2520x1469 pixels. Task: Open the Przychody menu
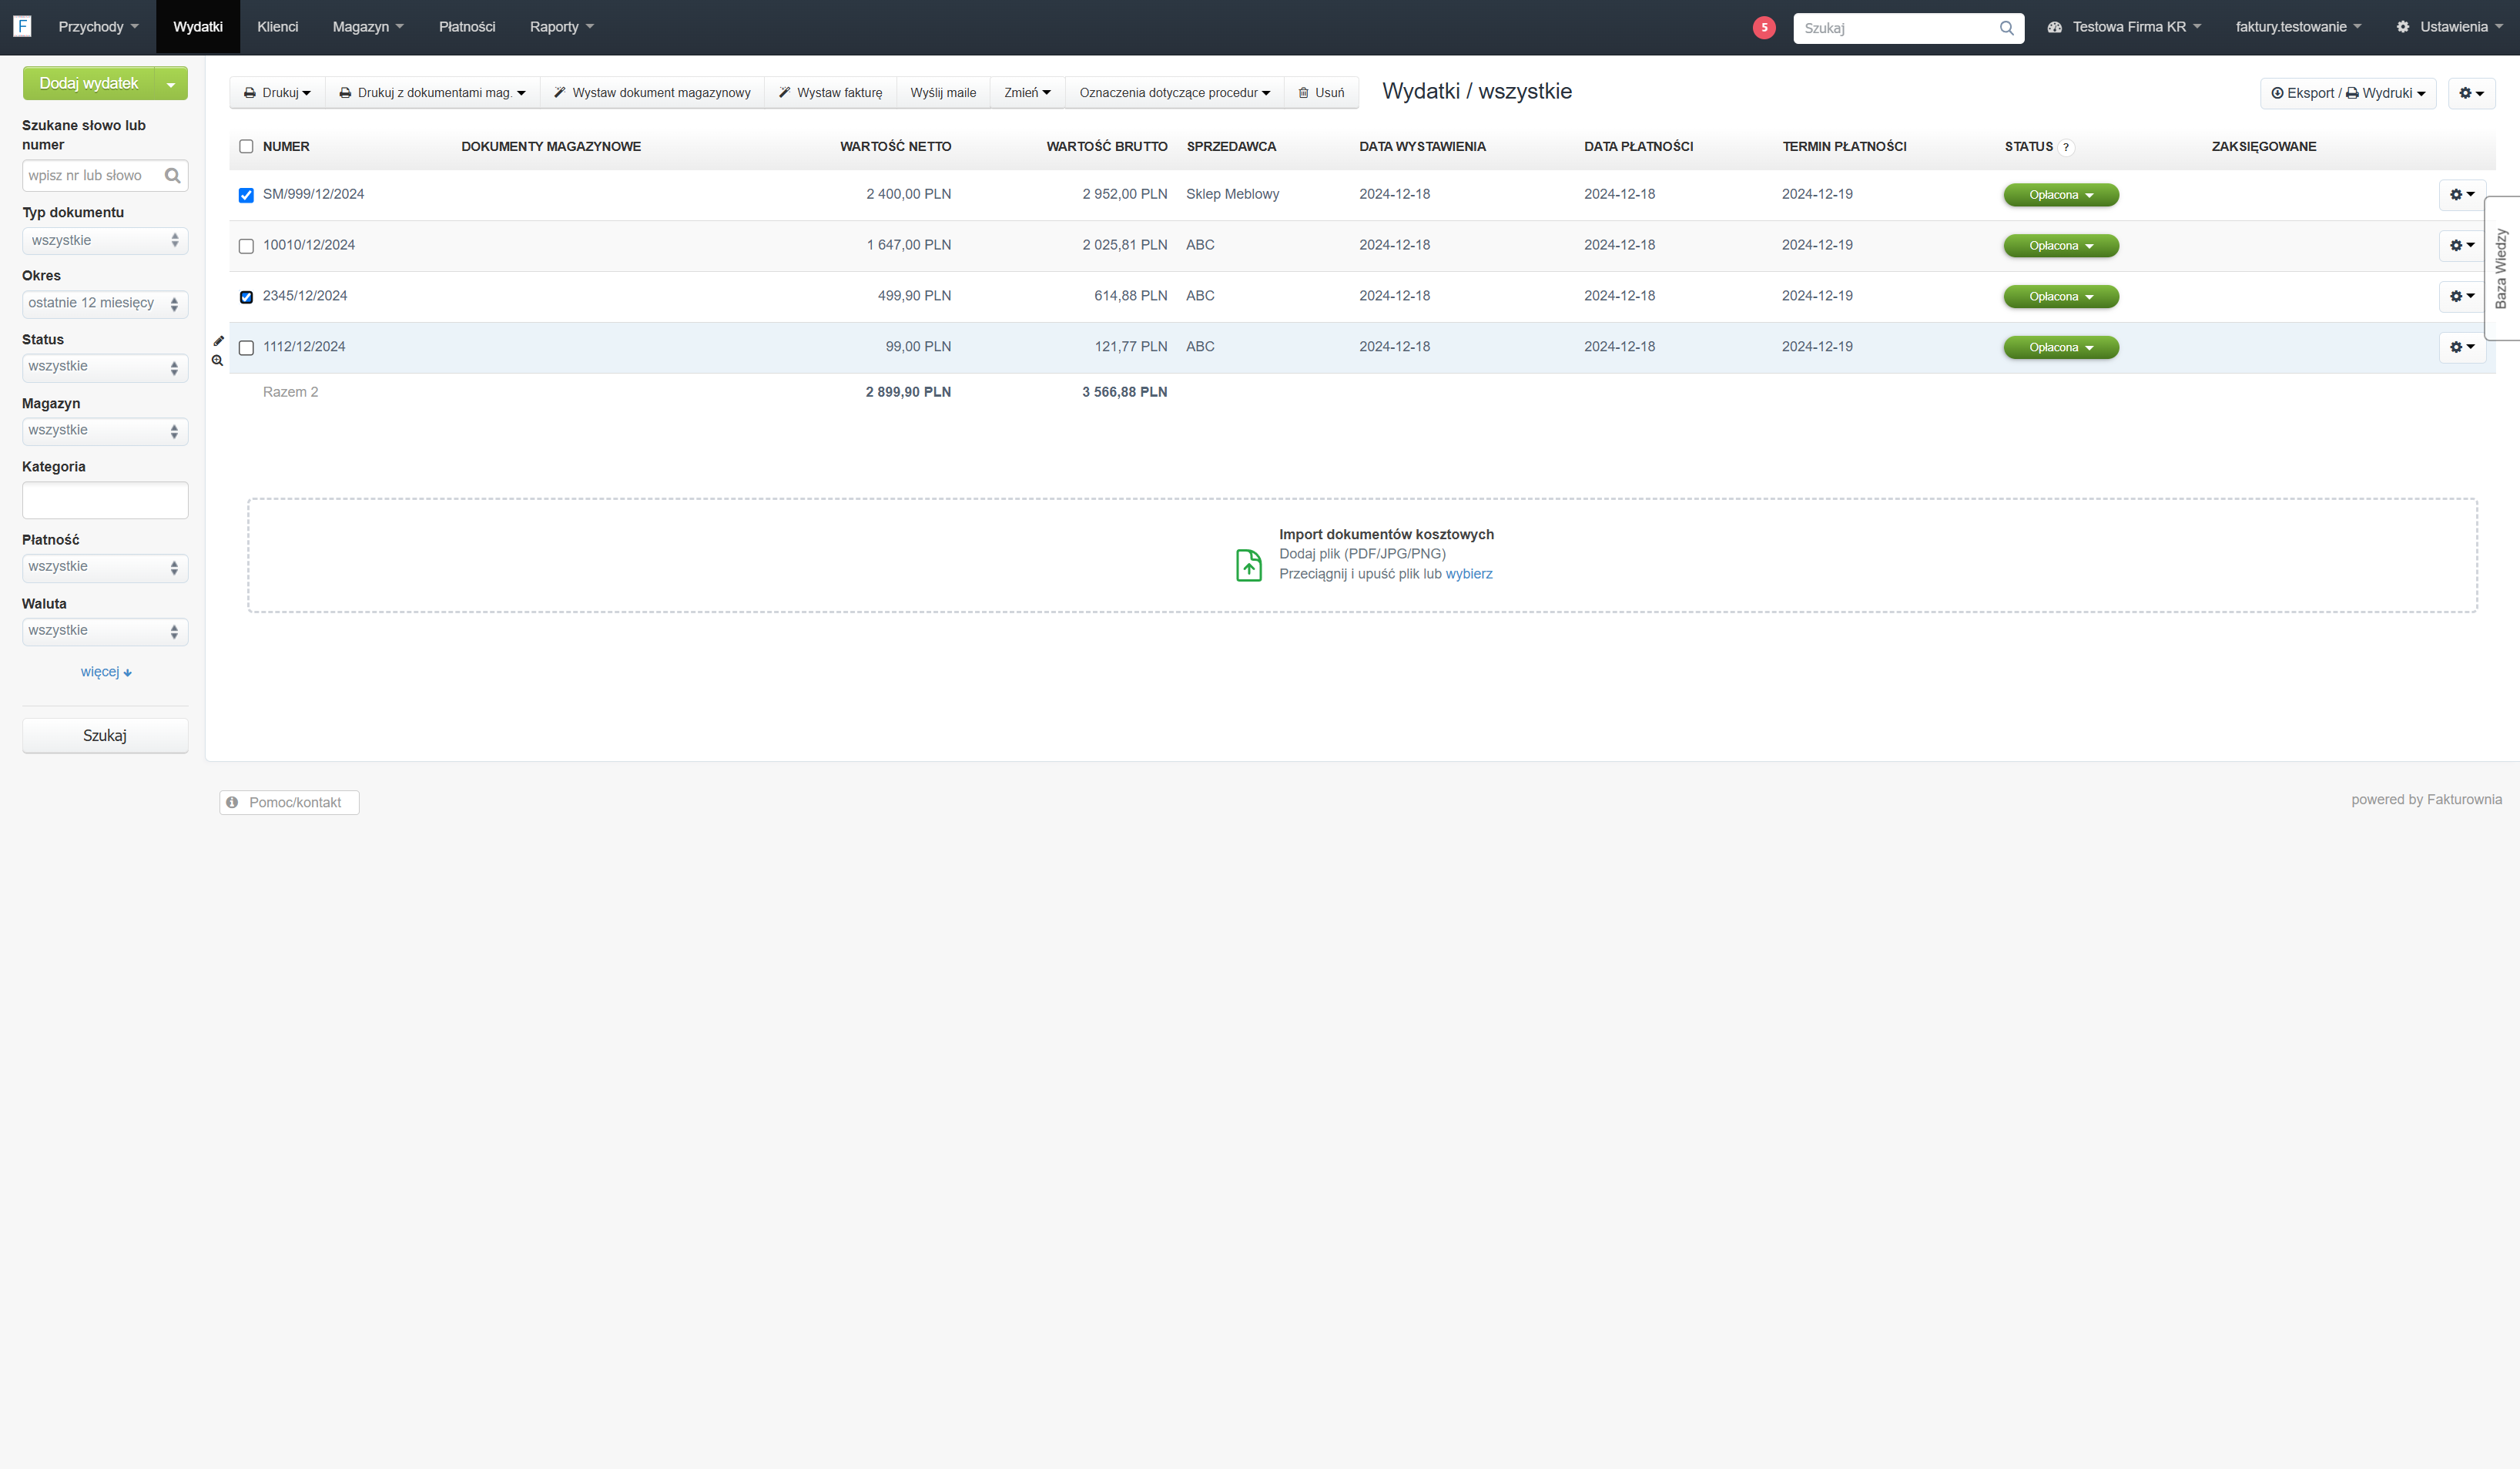point(98,27)
